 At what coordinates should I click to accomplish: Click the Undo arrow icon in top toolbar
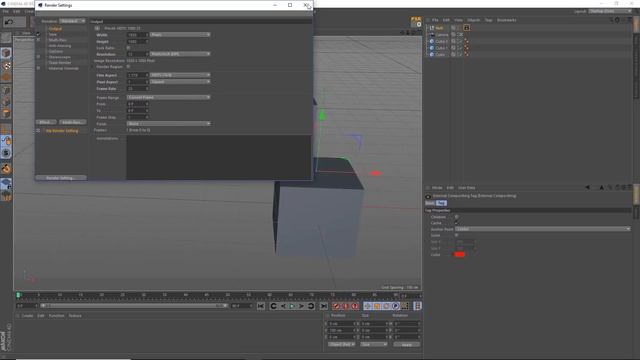click(x=9, y=22)
